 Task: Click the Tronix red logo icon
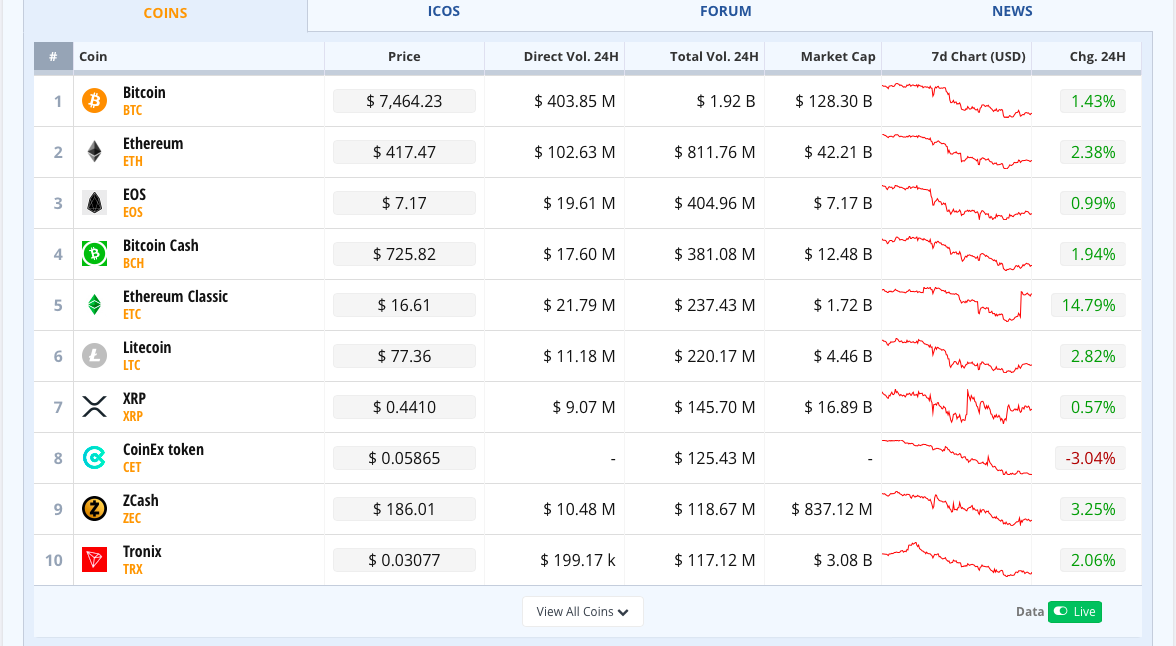[x=94, y=560]
